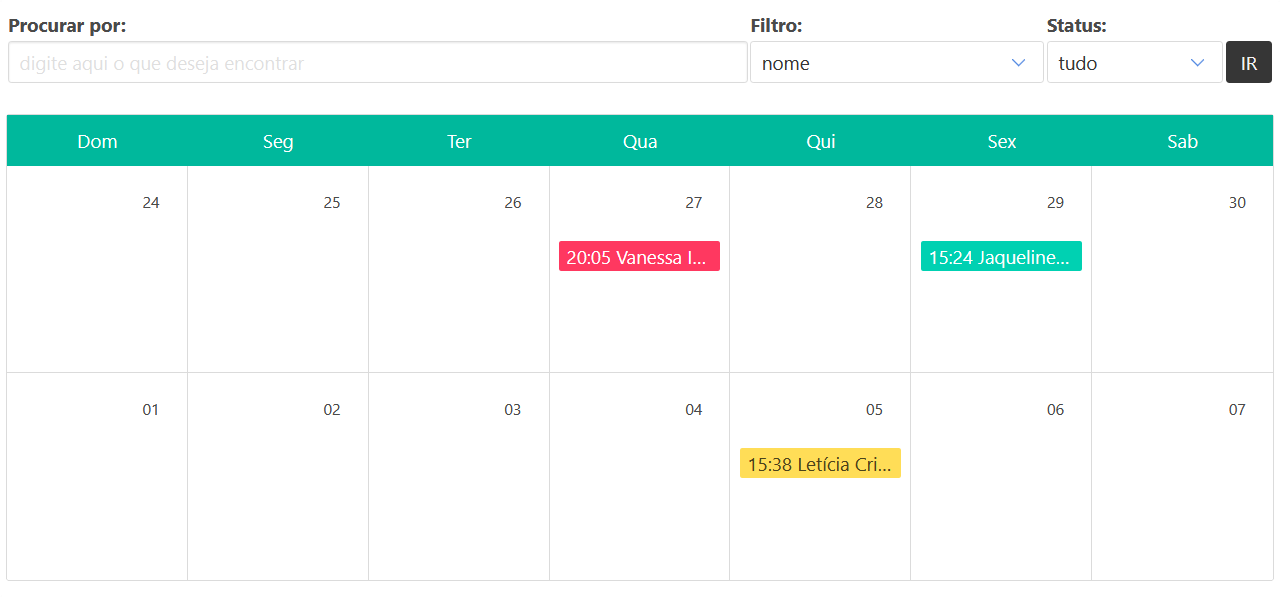Select the Qua column header
The image size is (1280, 597).
point(640,141)
